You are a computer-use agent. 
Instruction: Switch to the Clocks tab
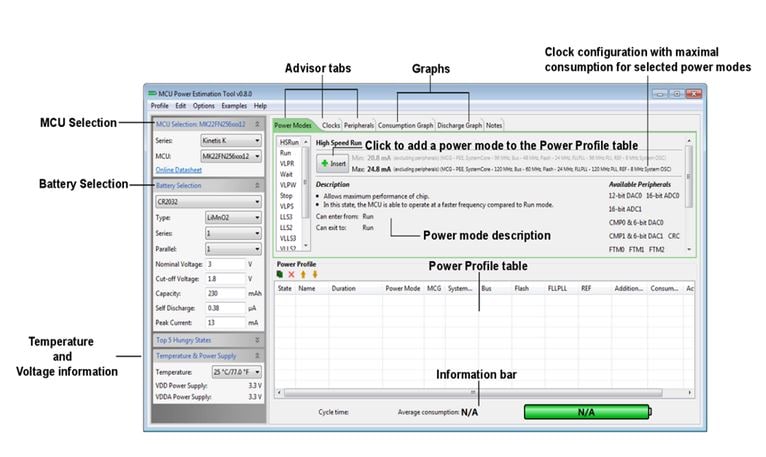pos(330,126)
